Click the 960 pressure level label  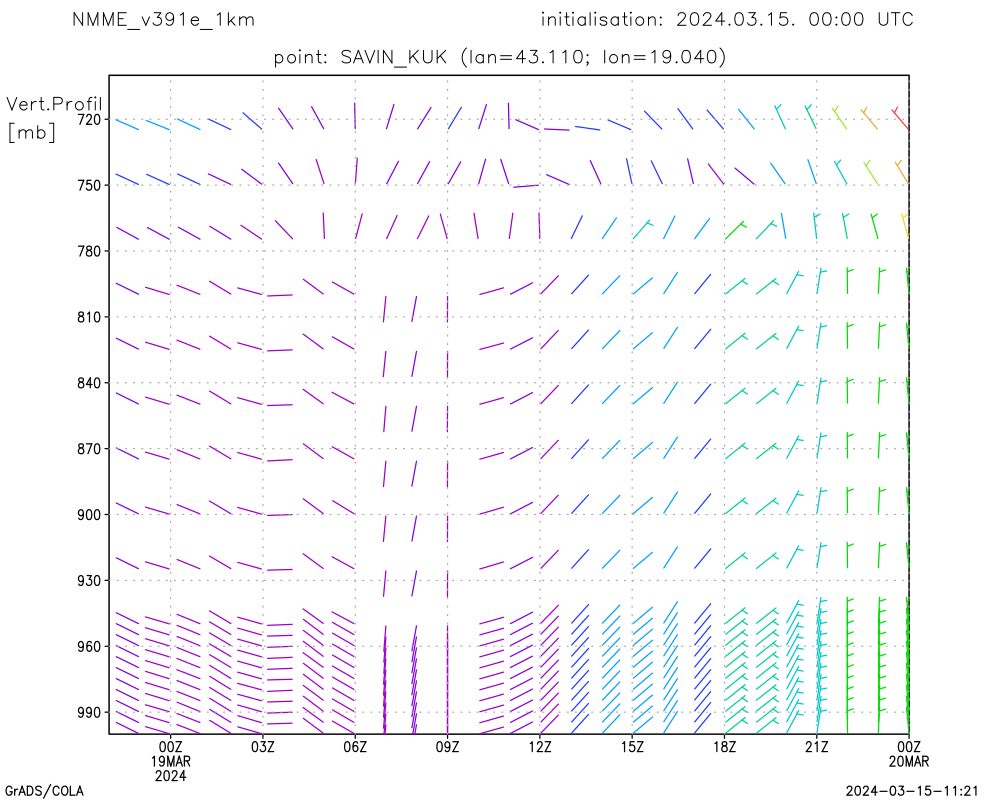pyautogui.click(x=89, y=647)
